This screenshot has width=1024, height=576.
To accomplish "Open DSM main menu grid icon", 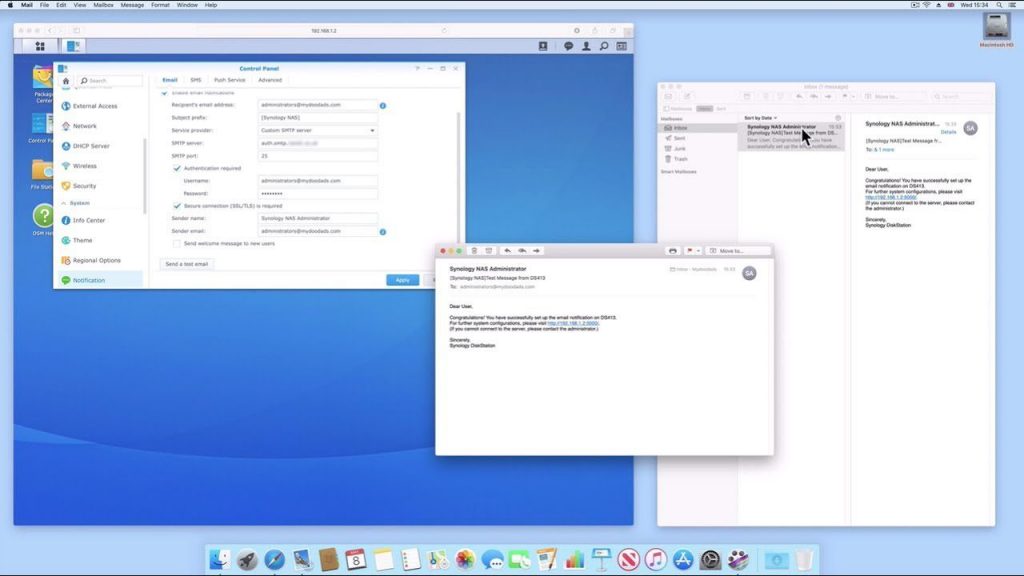I will click(40, 46).
